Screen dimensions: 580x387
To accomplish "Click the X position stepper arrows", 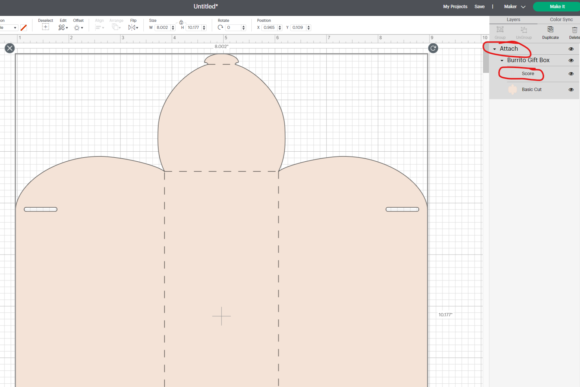I will pos(280,28).
